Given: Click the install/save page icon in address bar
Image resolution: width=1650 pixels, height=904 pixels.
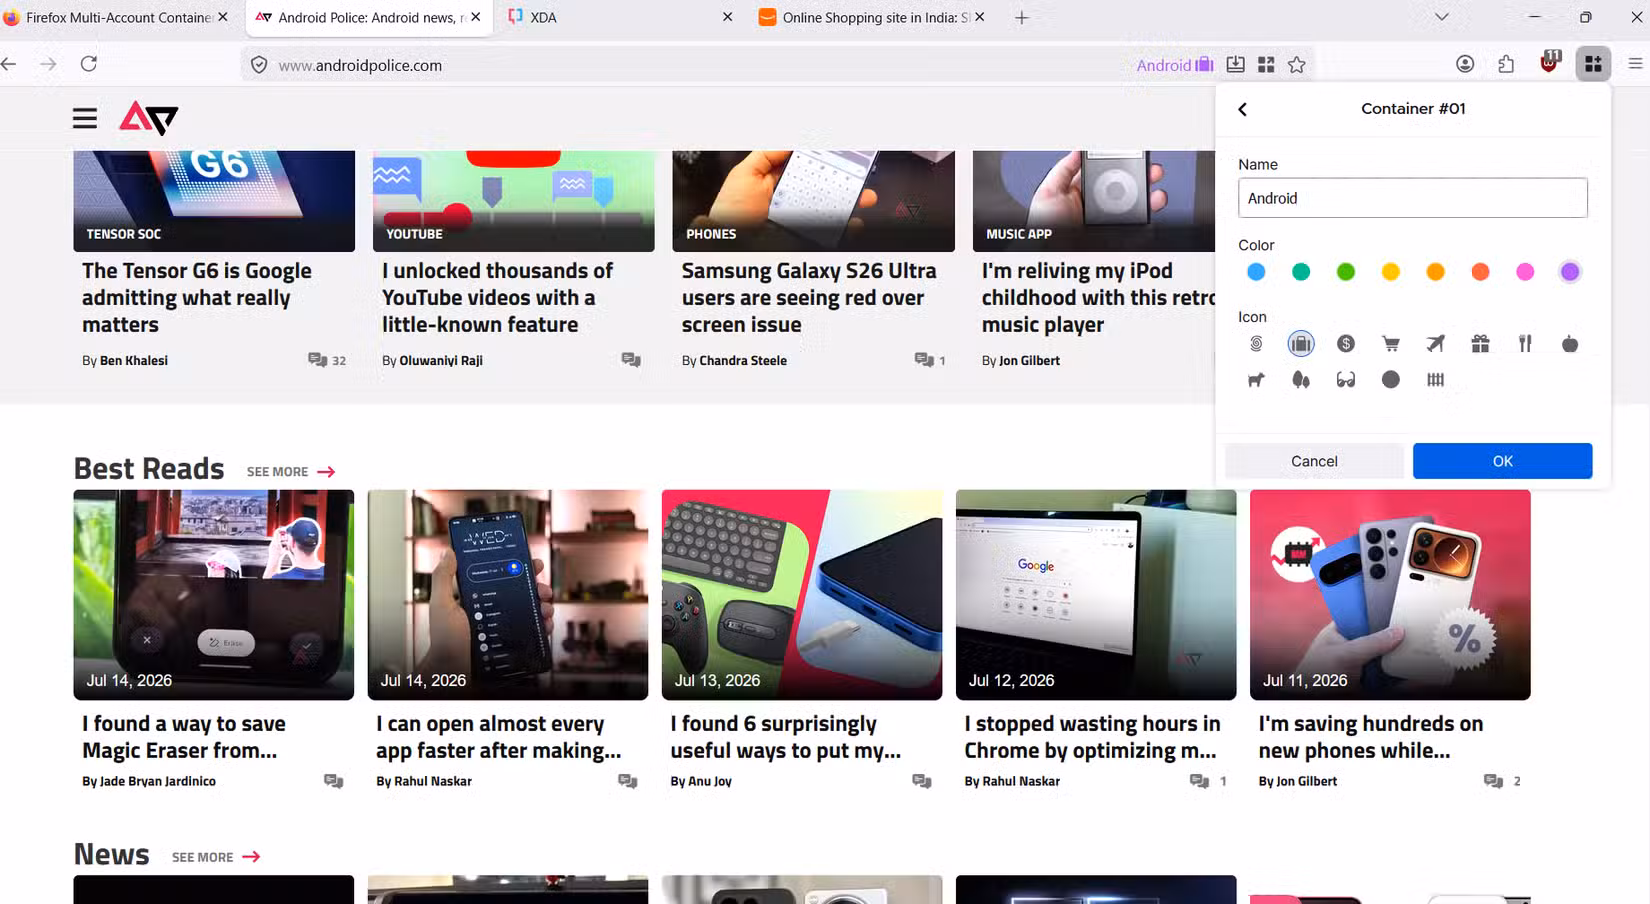Looking at the screenshot, I should tap(1236, 65).
